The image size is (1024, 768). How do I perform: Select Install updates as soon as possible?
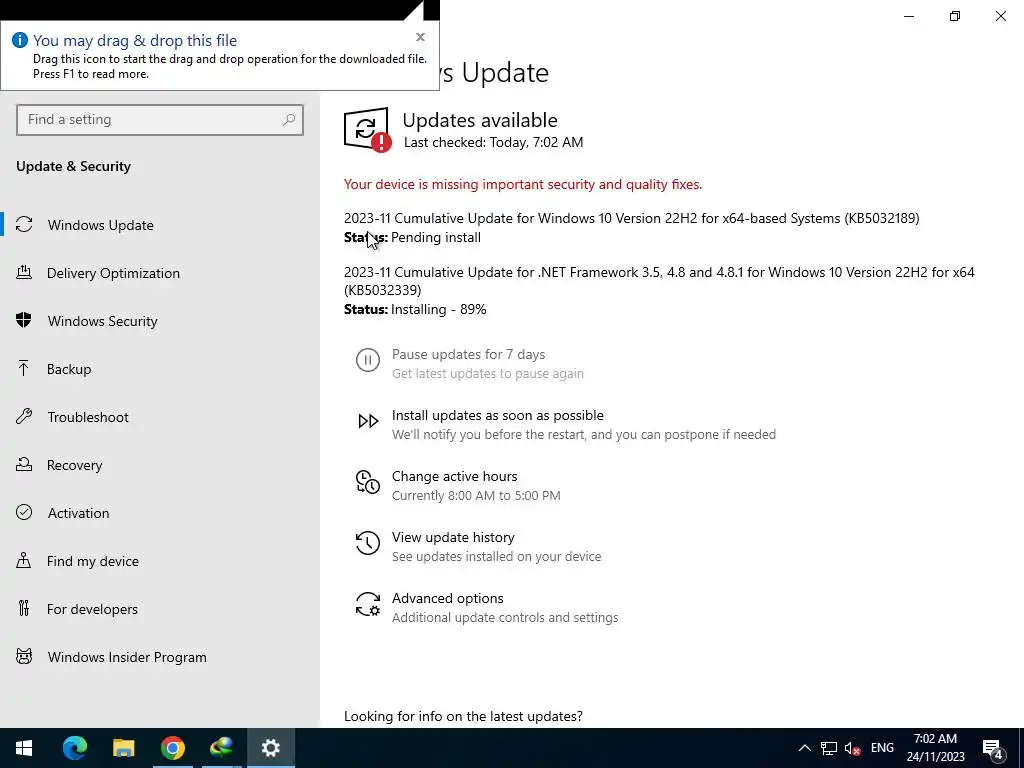tap(498, 415)
